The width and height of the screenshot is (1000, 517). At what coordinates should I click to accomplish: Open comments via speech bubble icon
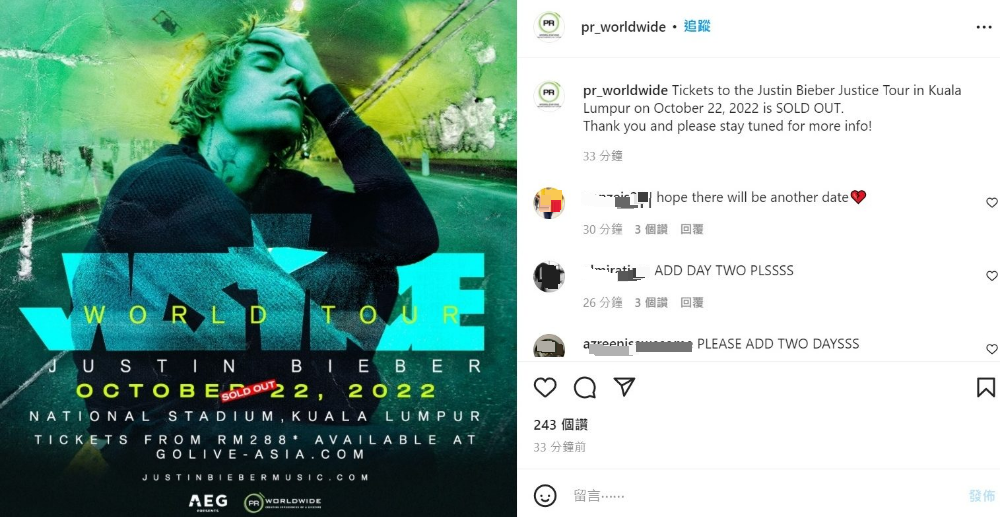point(585,388)
